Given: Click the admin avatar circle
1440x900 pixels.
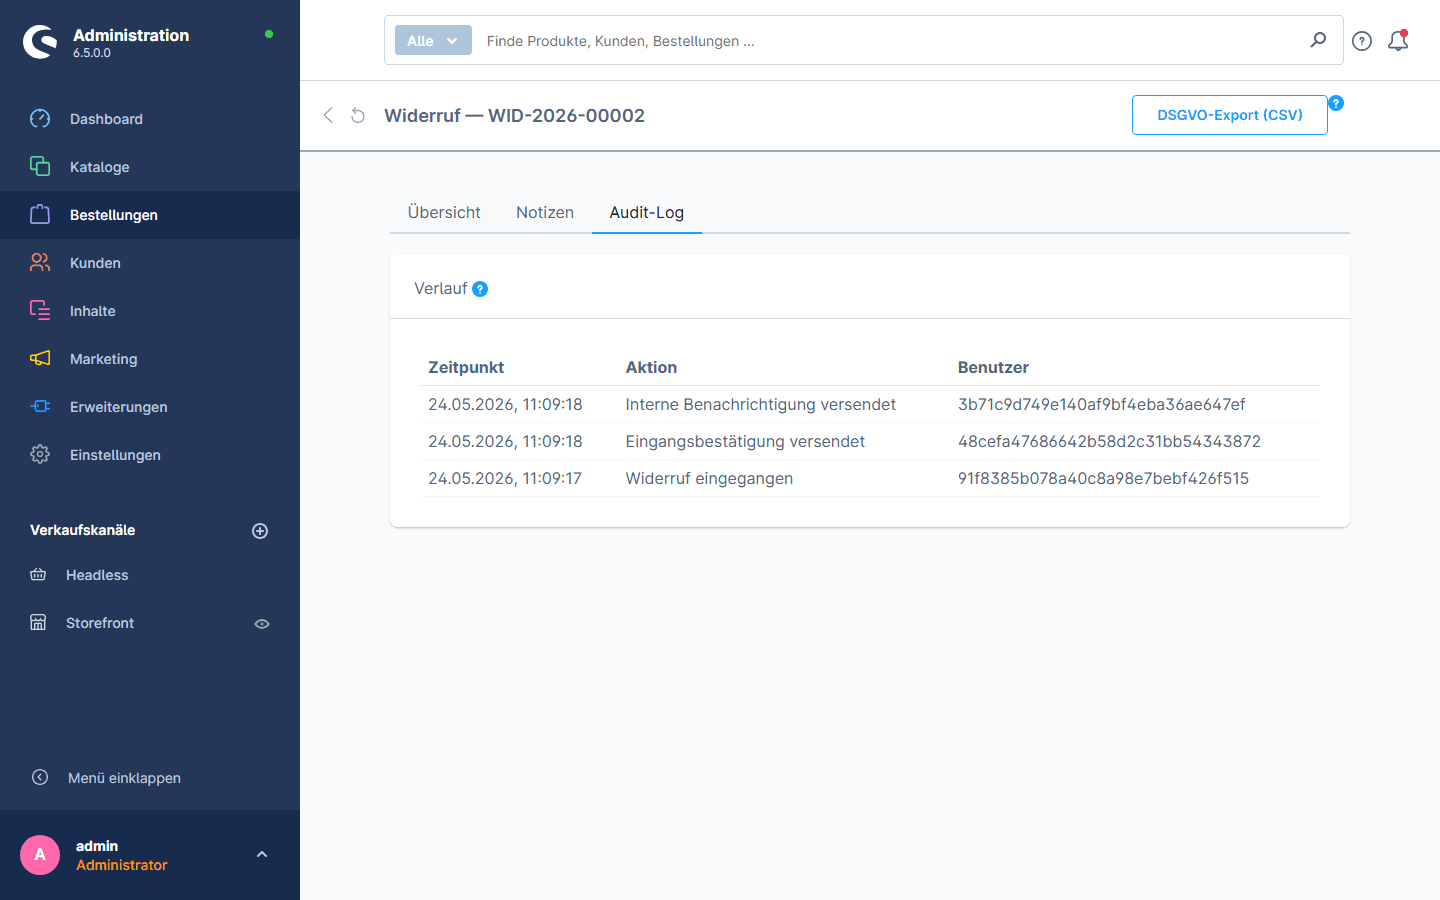Looking at the screenshot, I should [40, 855].
